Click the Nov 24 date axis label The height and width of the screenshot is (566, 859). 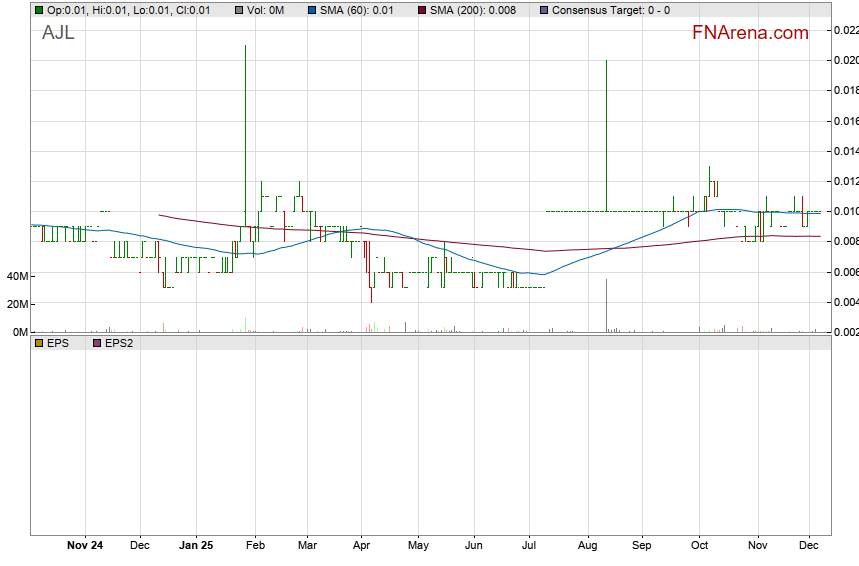click(x=84, y=546)
